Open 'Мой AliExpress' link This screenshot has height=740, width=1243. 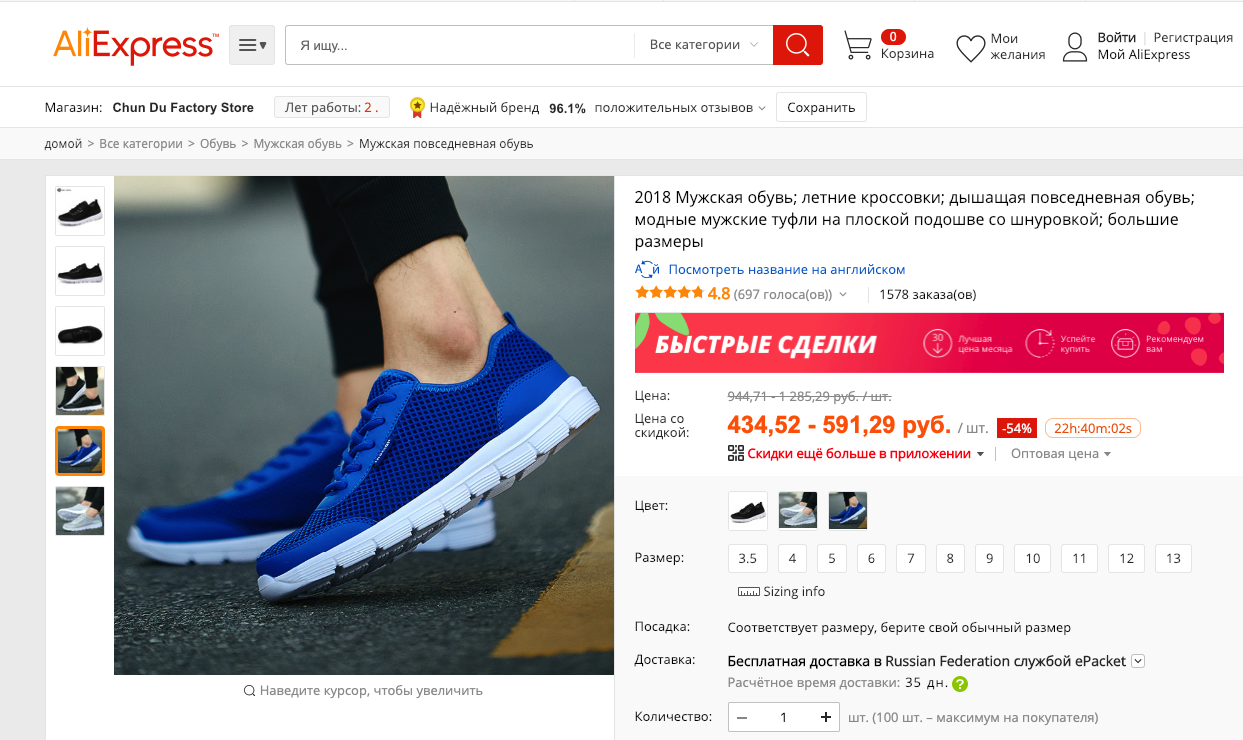[x=1144, y=55]
